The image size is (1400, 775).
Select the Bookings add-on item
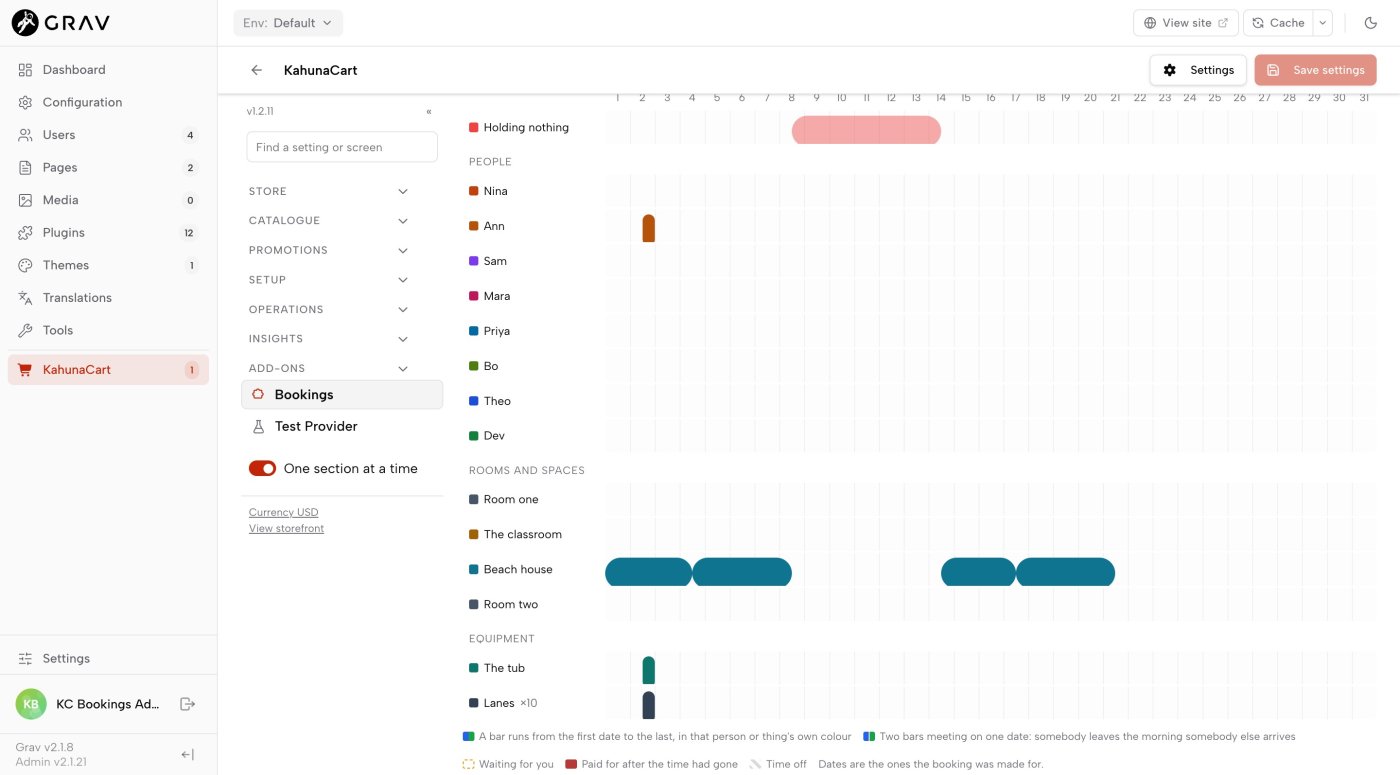[x=342, y=395]
